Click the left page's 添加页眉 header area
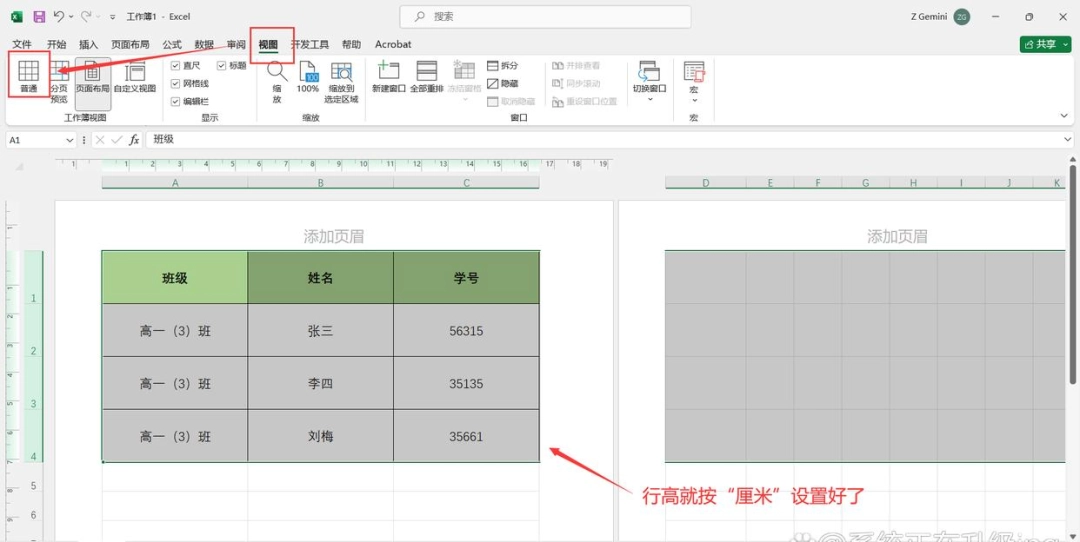This screenshot has width=1080, height=542. pos(333,237)
